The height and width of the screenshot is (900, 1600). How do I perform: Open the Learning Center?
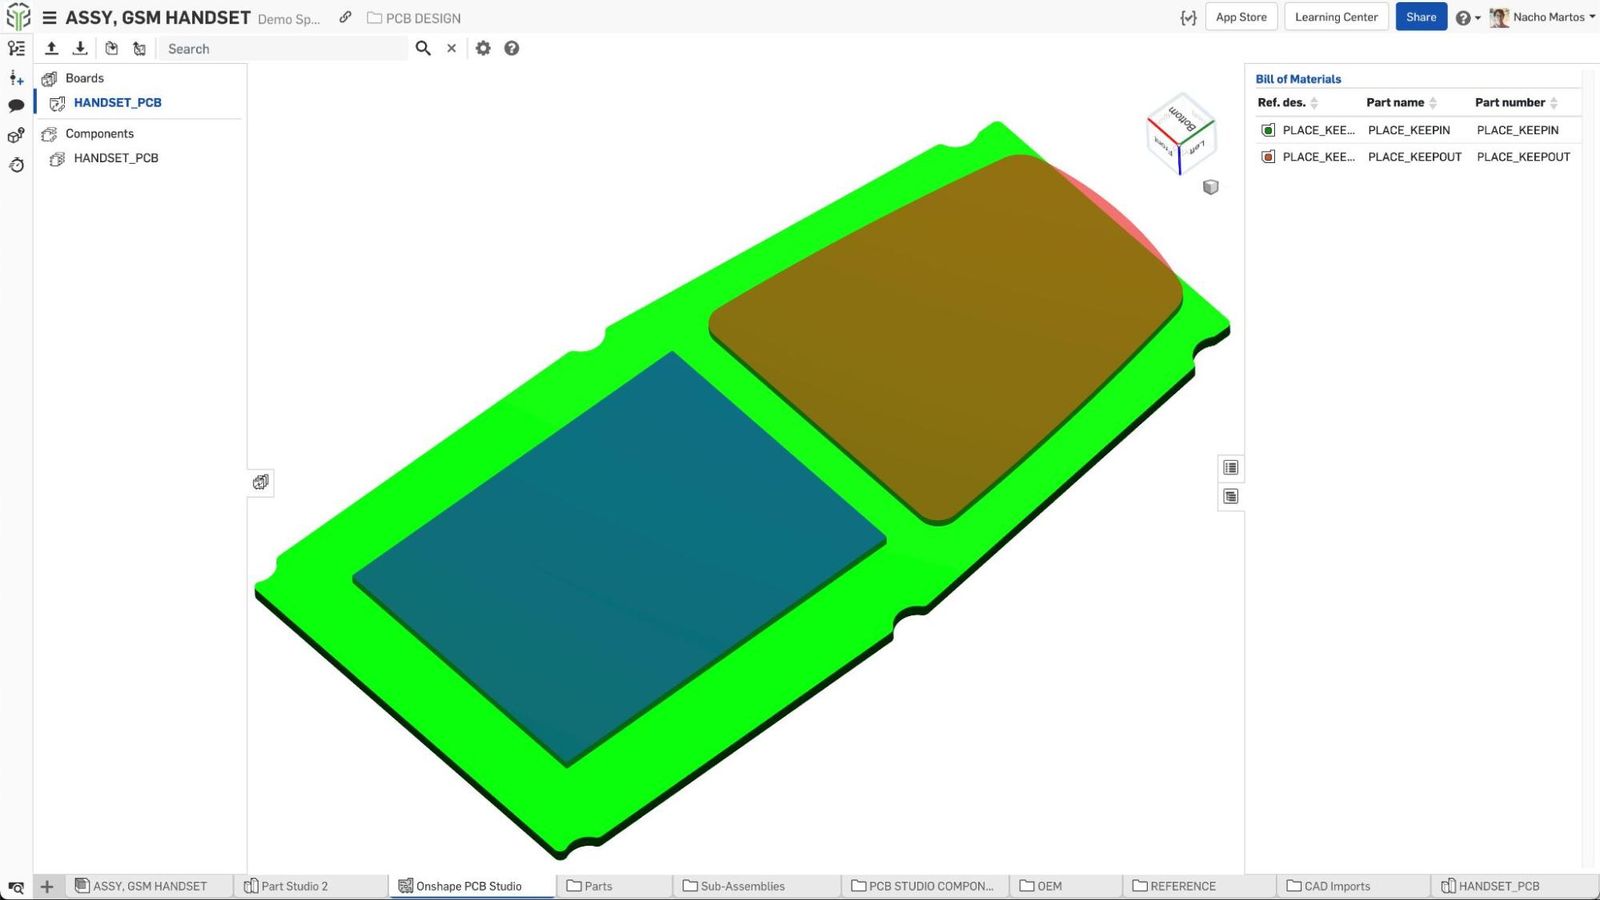1335,17
